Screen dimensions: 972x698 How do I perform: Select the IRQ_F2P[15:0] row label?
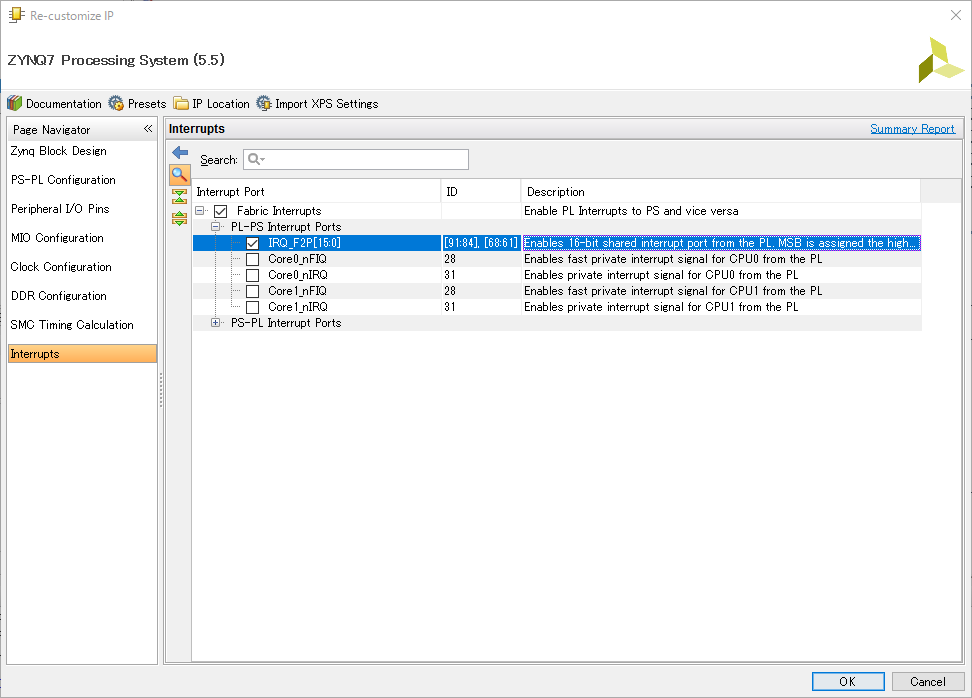[304, 243]
